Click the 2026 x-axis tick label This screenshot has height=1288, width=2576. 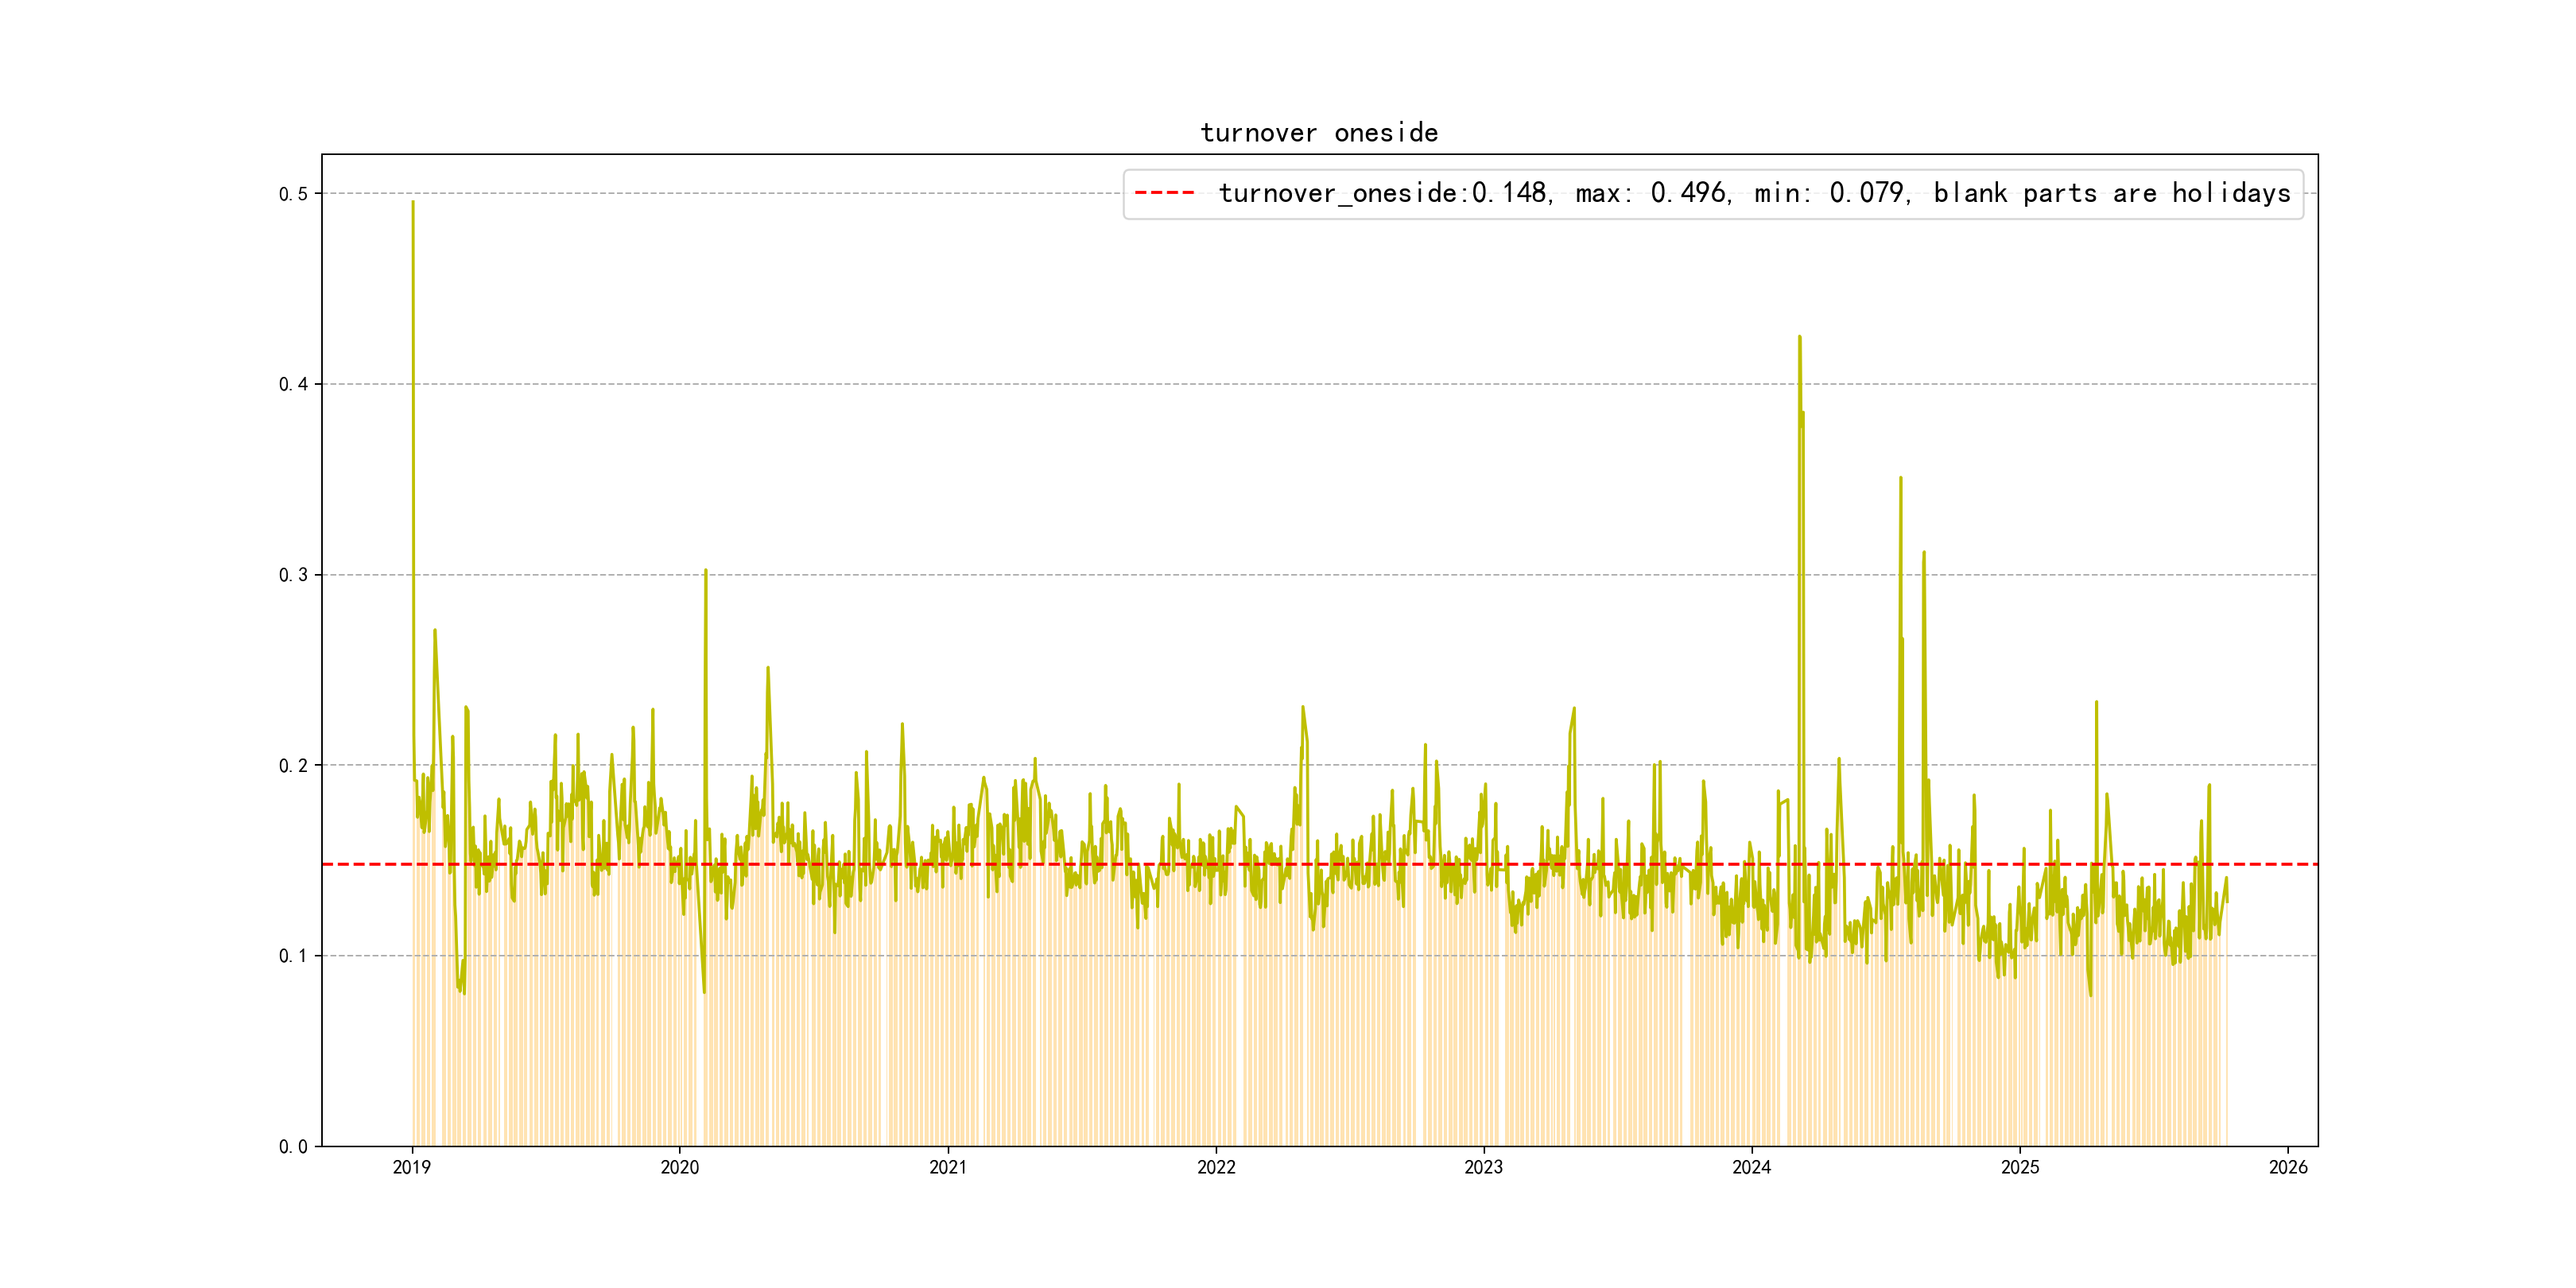2288,1167
